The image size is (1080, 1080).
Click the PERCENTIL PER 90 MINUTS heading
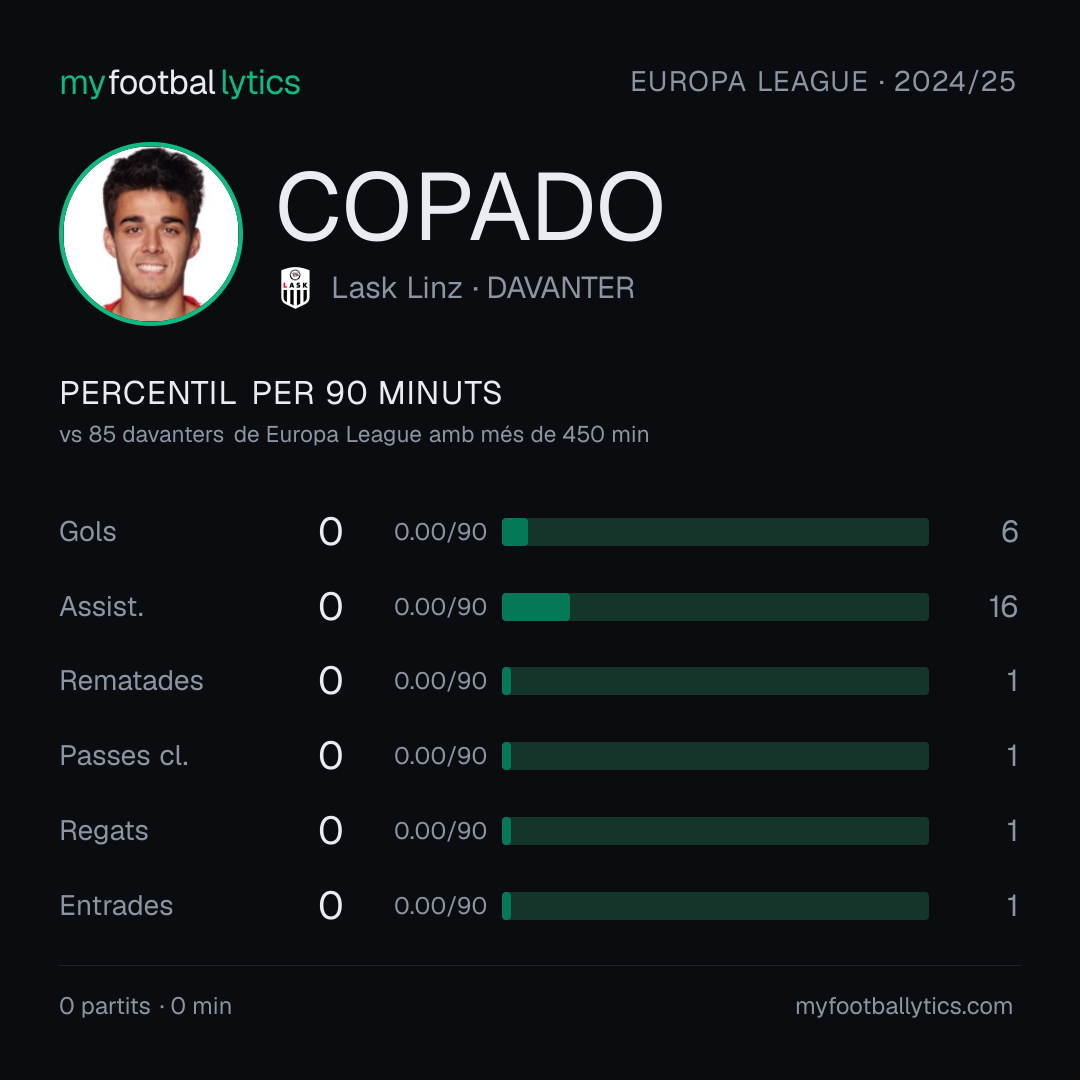281,393
